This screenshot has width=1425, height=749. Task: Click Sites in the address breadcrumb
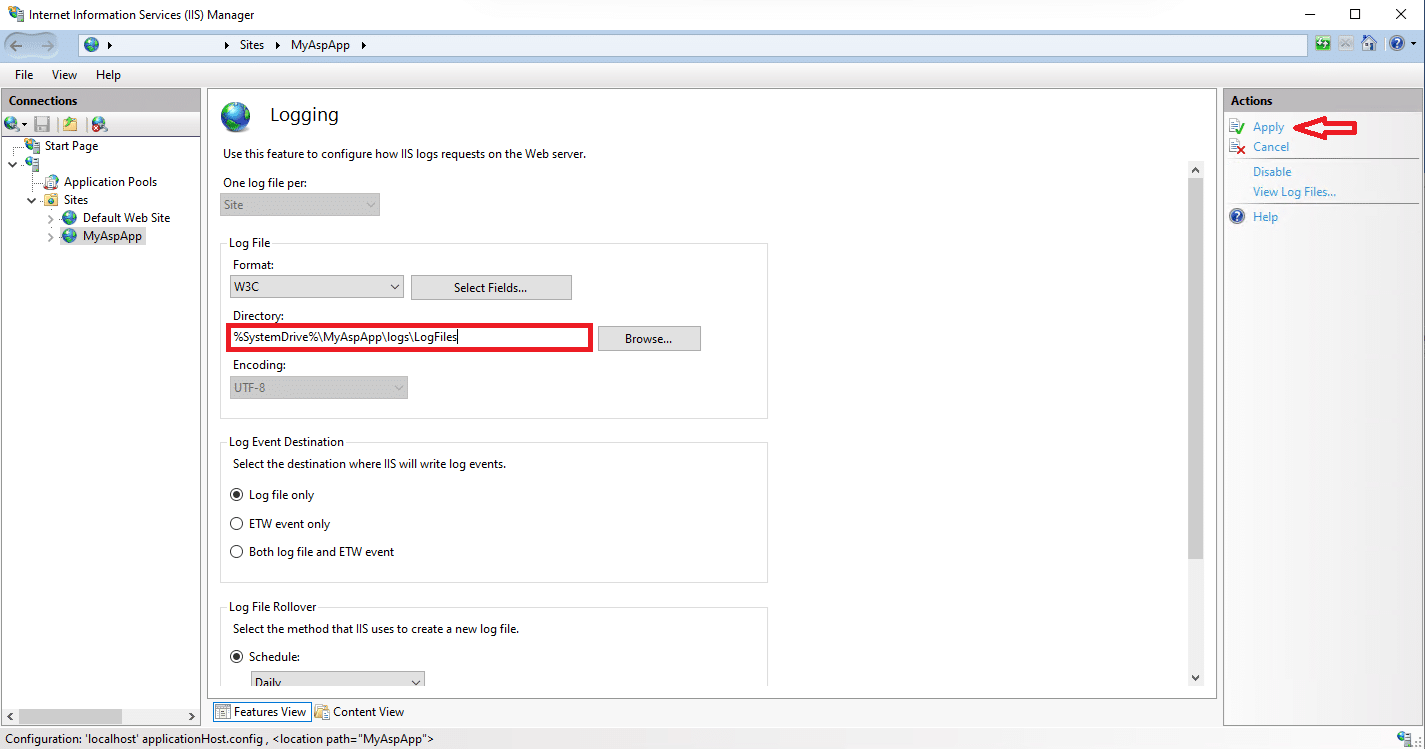[x=252, y=45]
